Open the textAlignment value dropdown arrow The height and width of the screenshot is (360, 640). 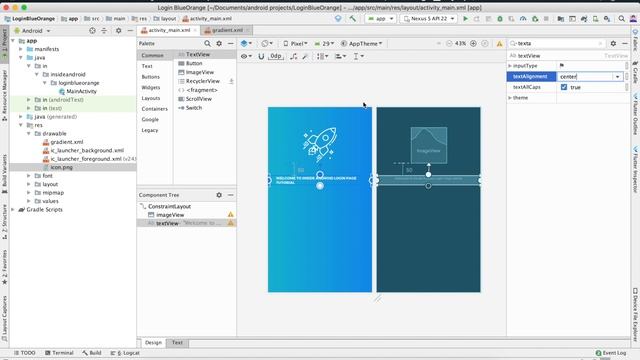(x=617, y=77)
